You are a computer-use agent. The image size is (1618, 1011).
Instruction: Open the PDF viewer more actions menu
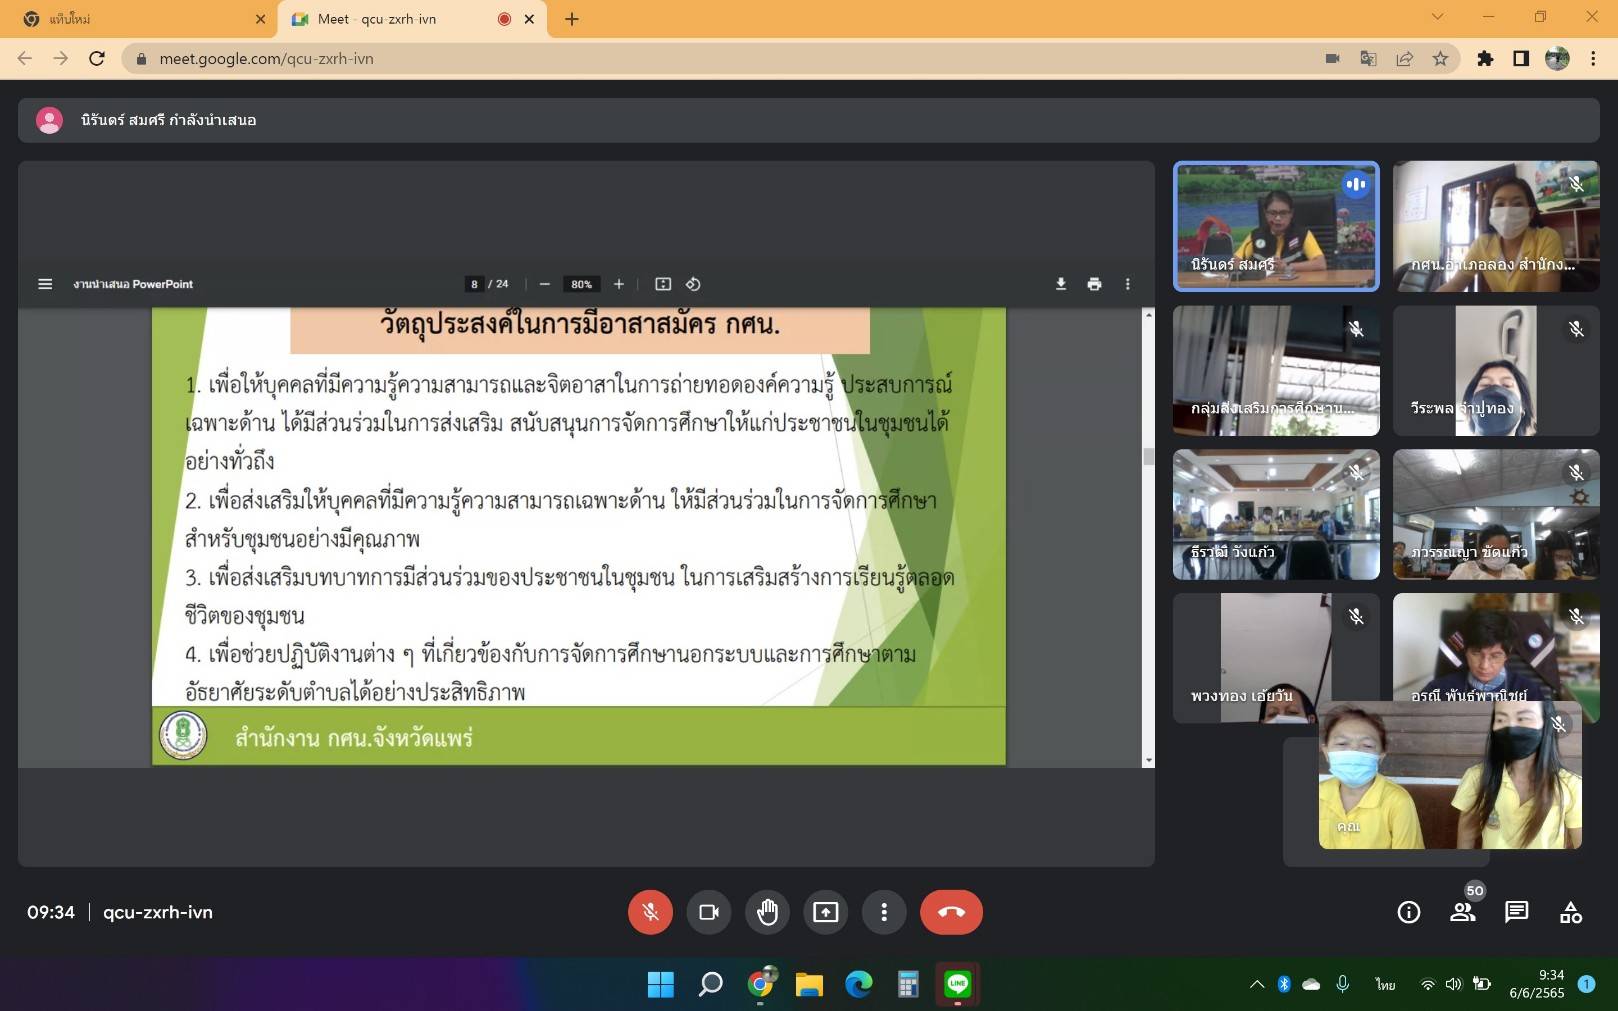[1127, 284]
